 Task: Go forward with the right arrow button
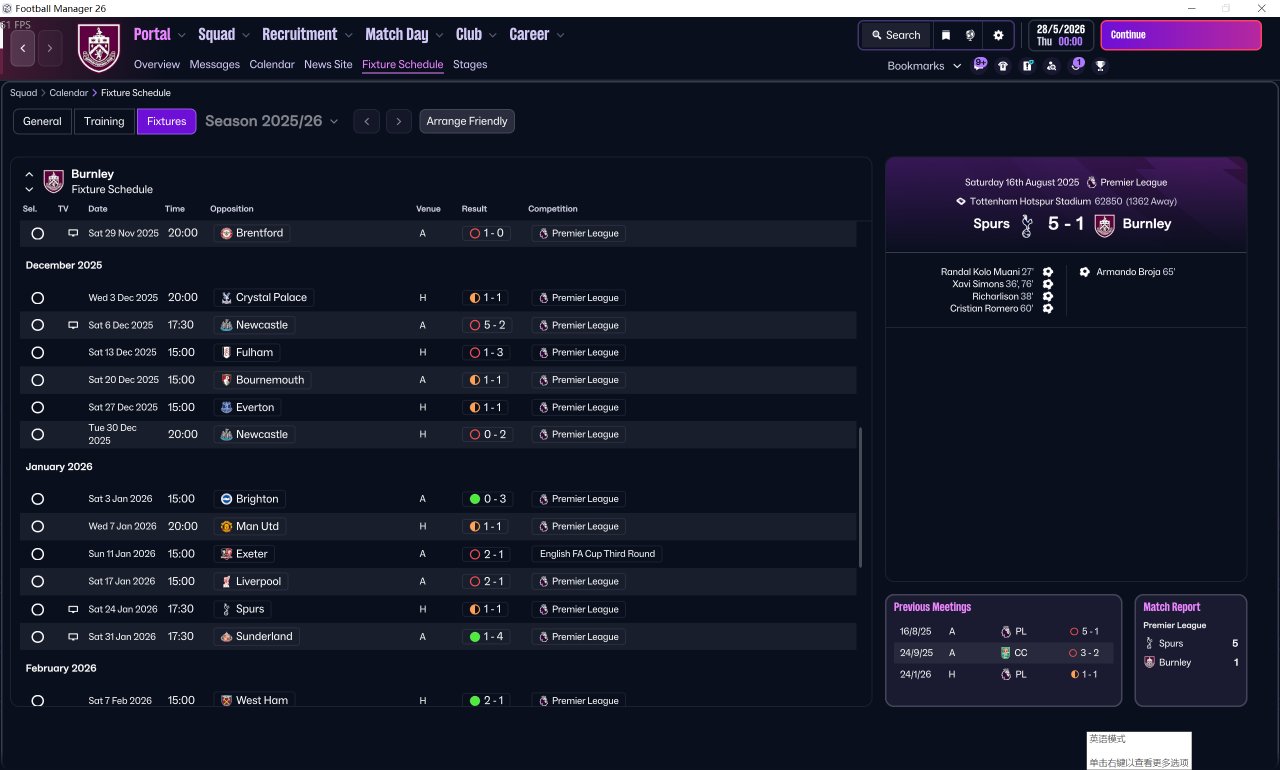click(50, 48)
